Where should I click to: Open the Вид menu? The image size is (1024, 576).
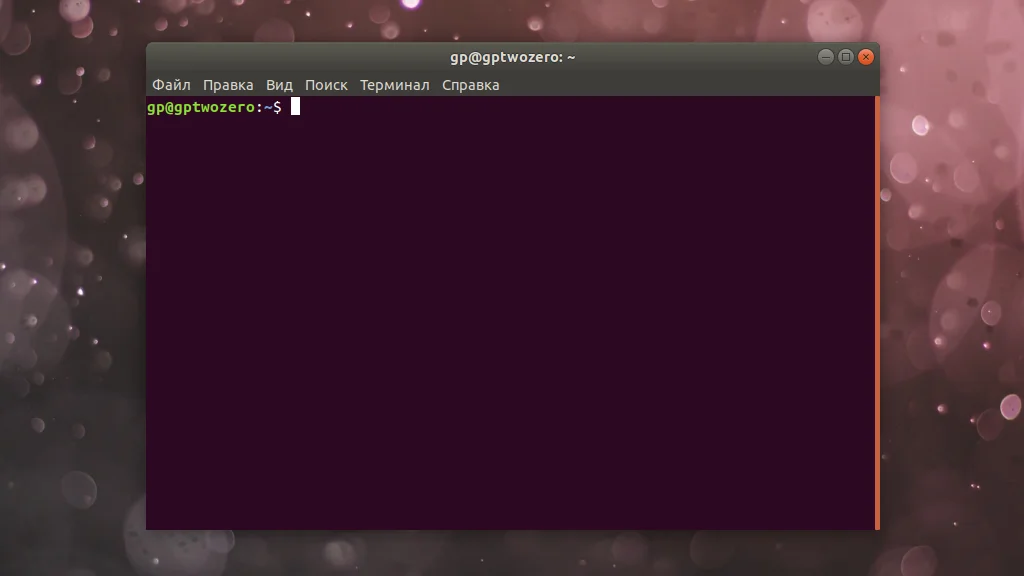(x=279, y=85)
